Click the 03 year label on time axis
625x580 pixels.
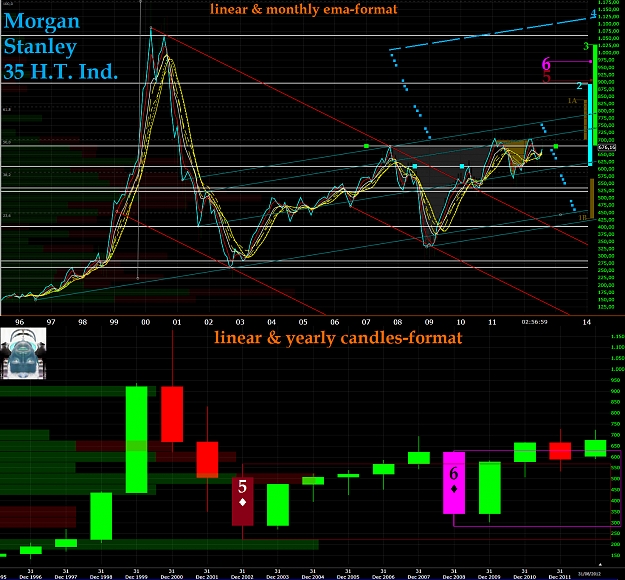point(240,322)
